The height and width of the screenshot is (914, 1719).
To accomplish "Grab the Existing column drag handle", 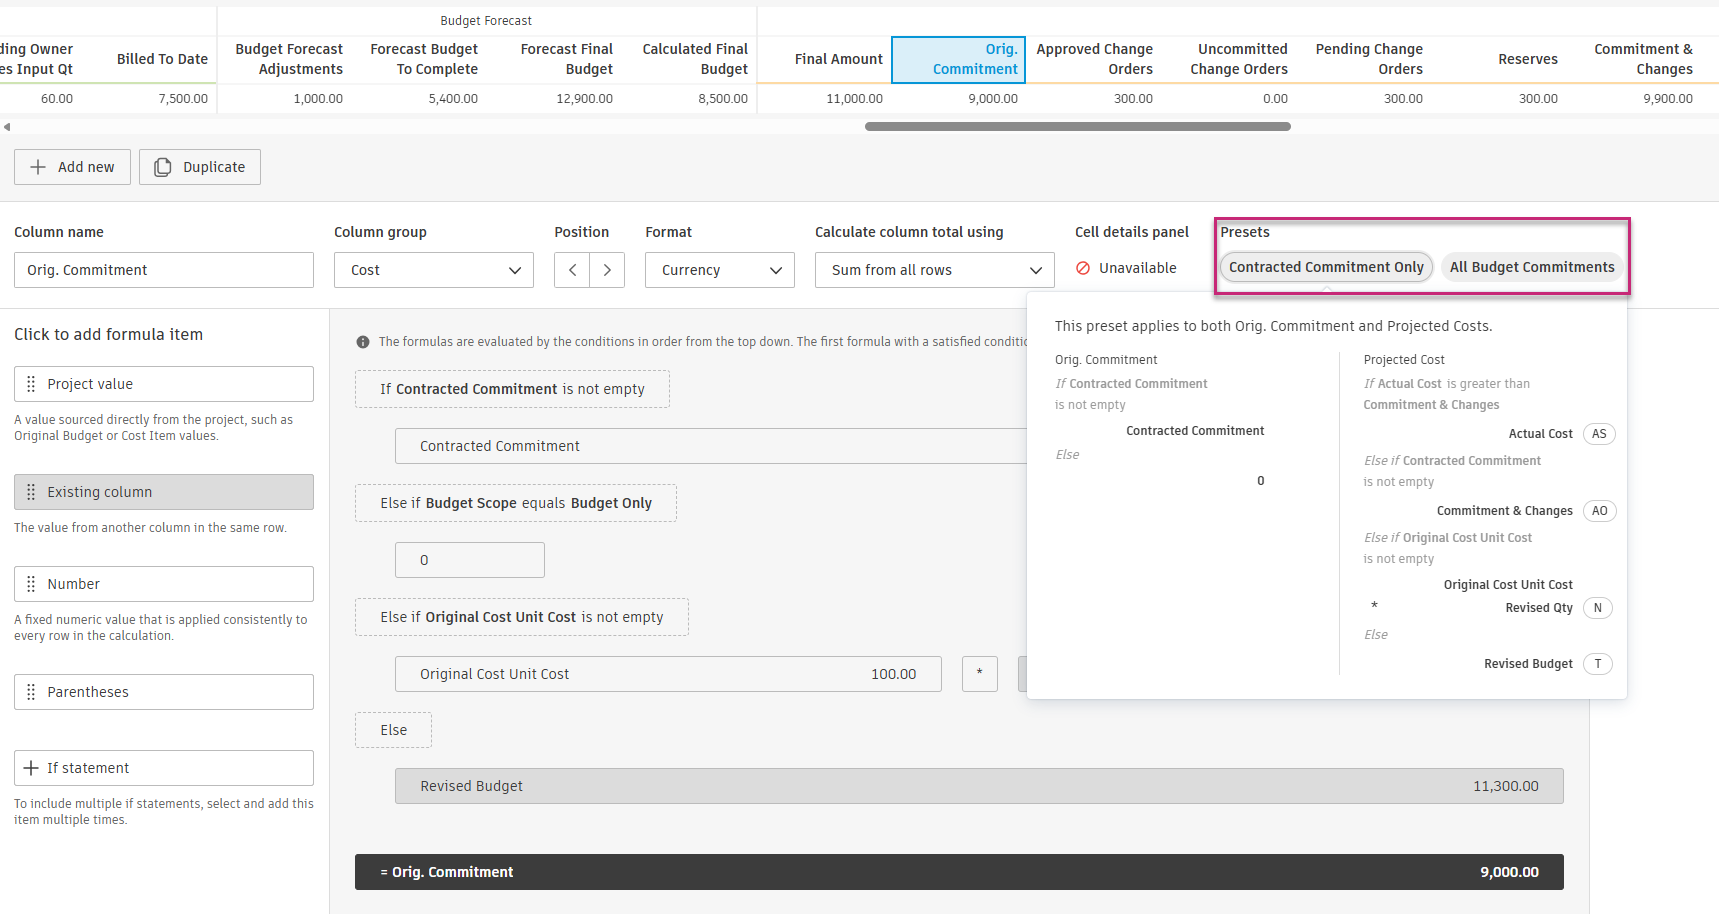I will [31, 492].
